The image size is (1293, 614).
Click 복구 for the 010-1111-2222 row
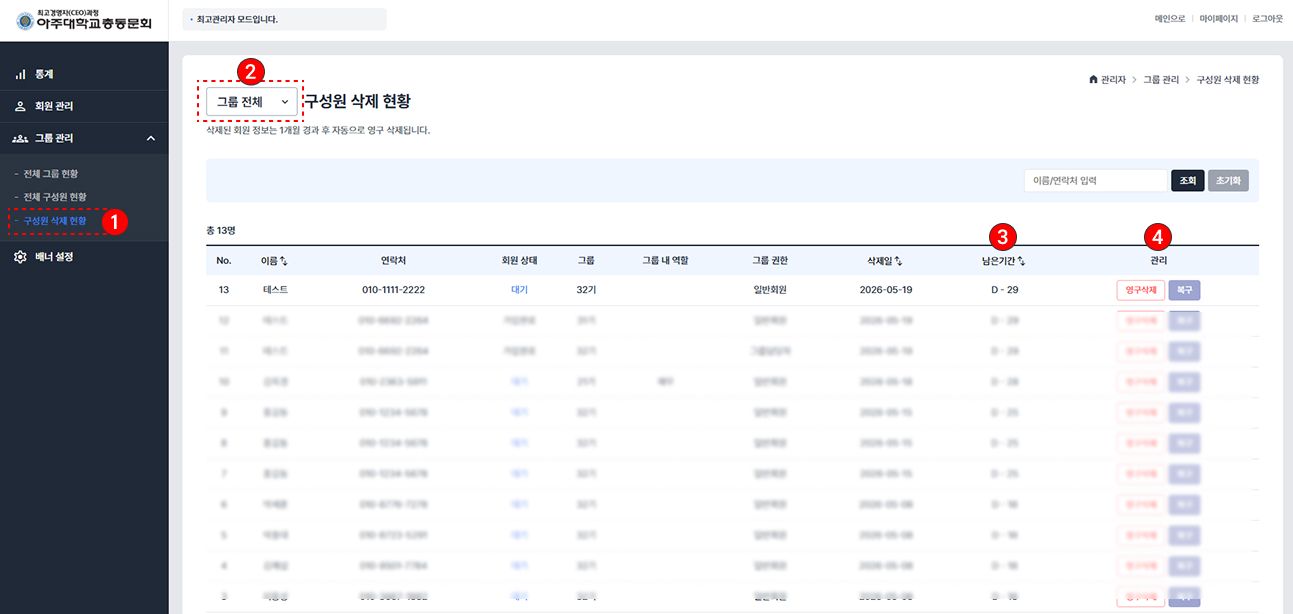(x=1184, y=290)
